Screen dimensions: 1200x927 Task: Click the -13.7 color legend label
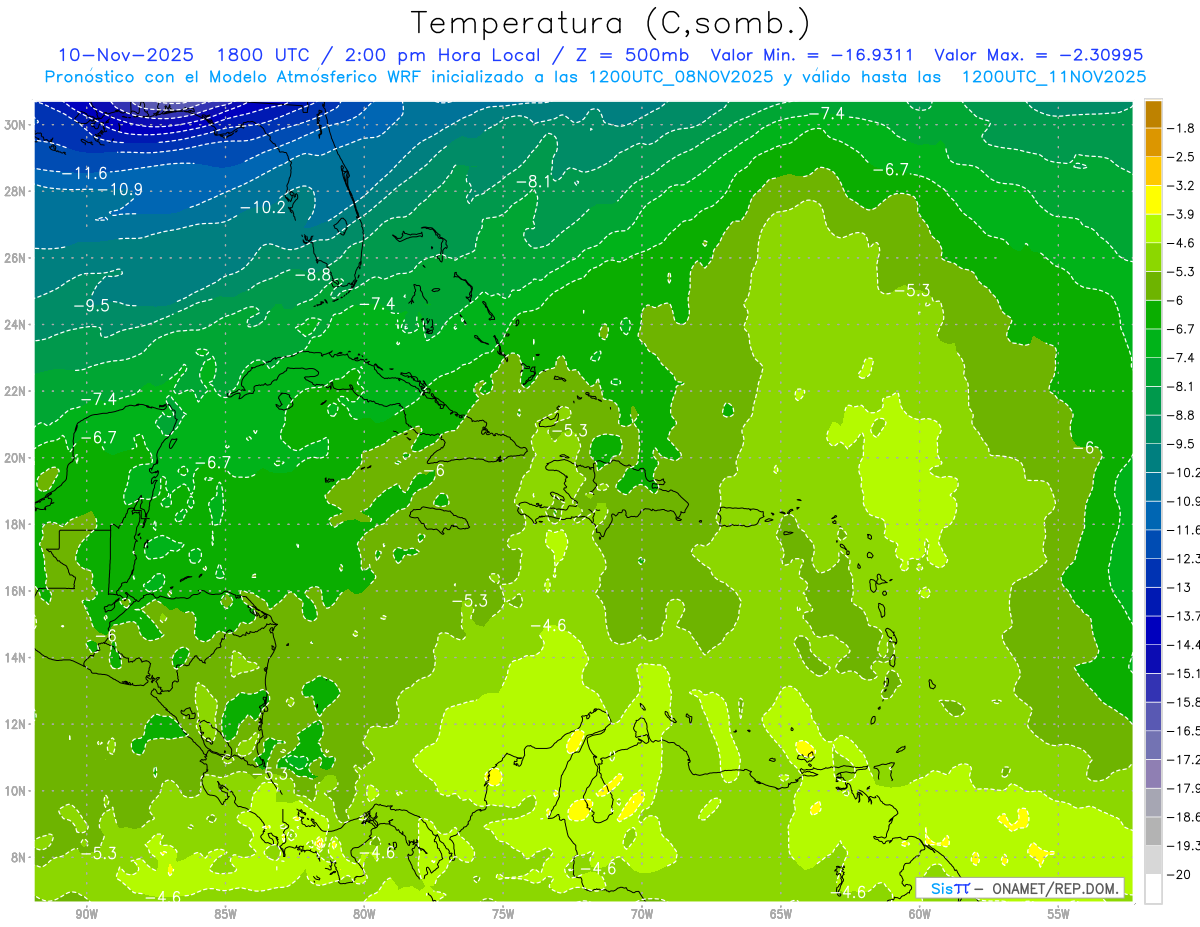point(1184,616)
